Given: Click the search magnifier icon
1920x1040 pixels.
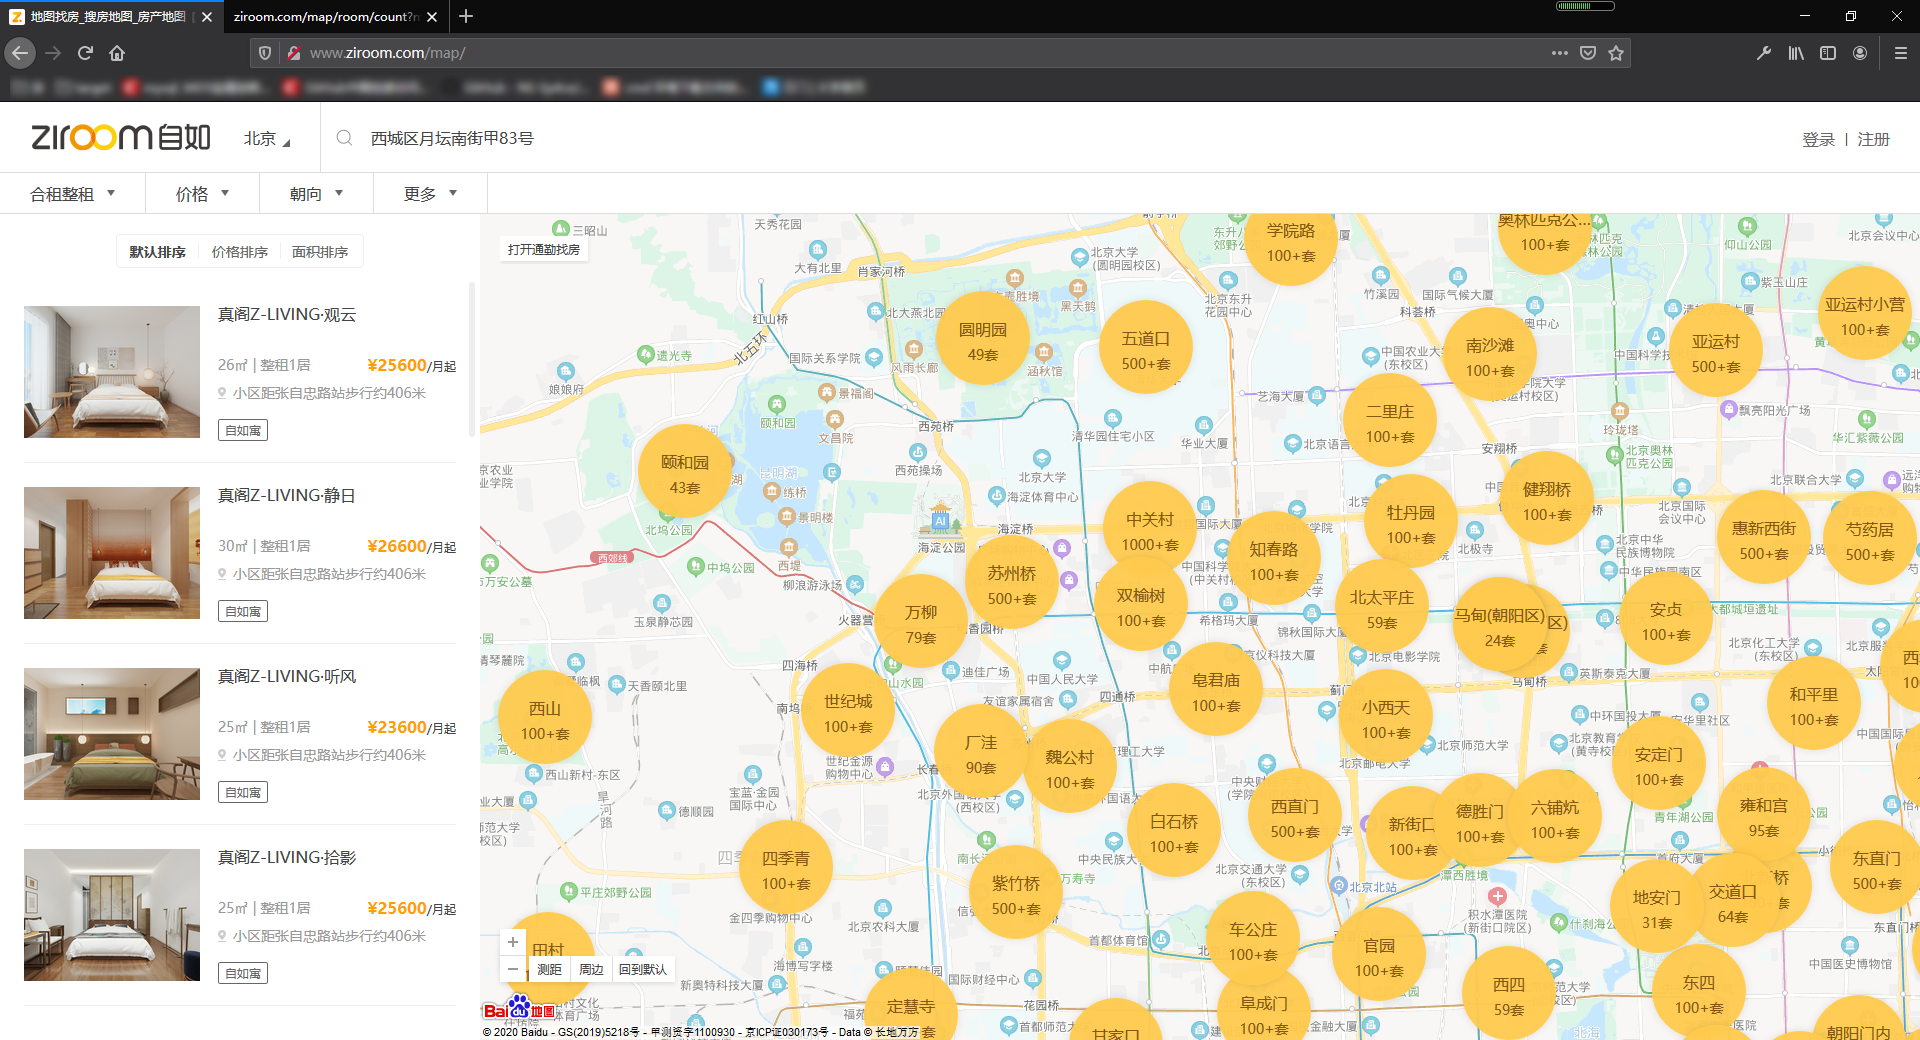Looking at the screenshot, I should click(x=344, y=138).
